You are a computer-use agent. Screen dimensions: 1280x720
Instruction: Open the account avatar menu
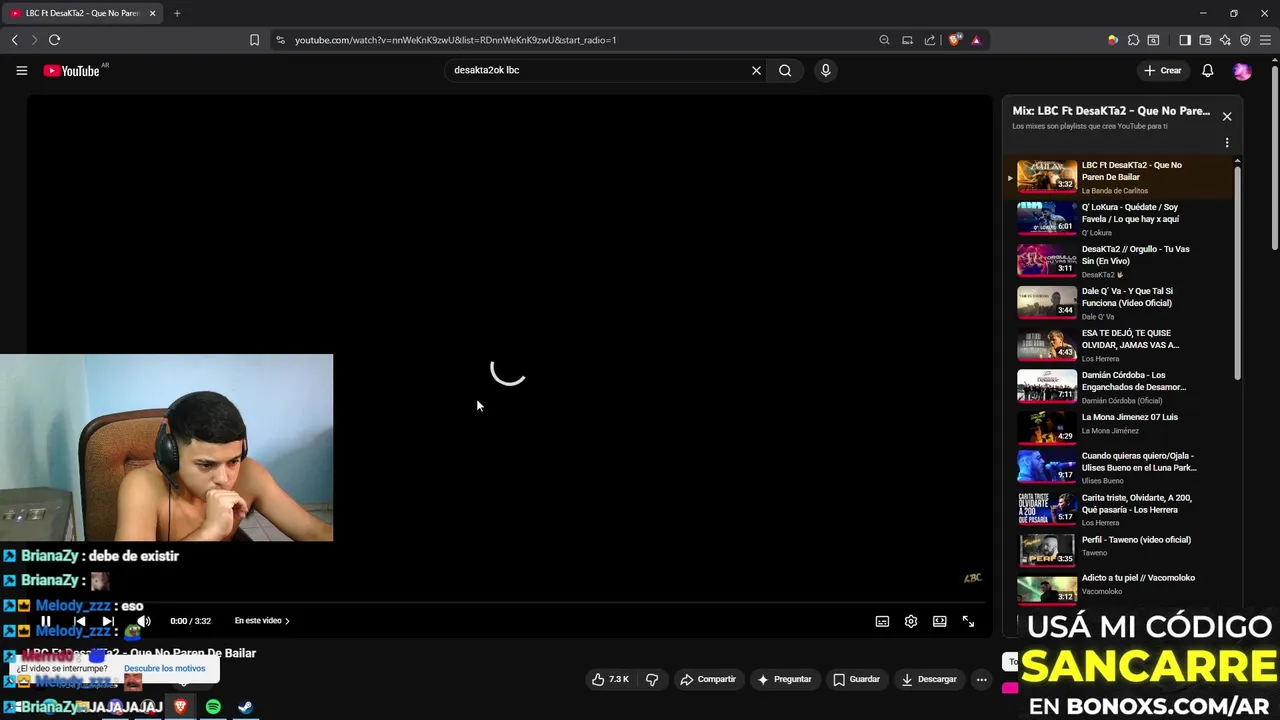click(1242, 70)
